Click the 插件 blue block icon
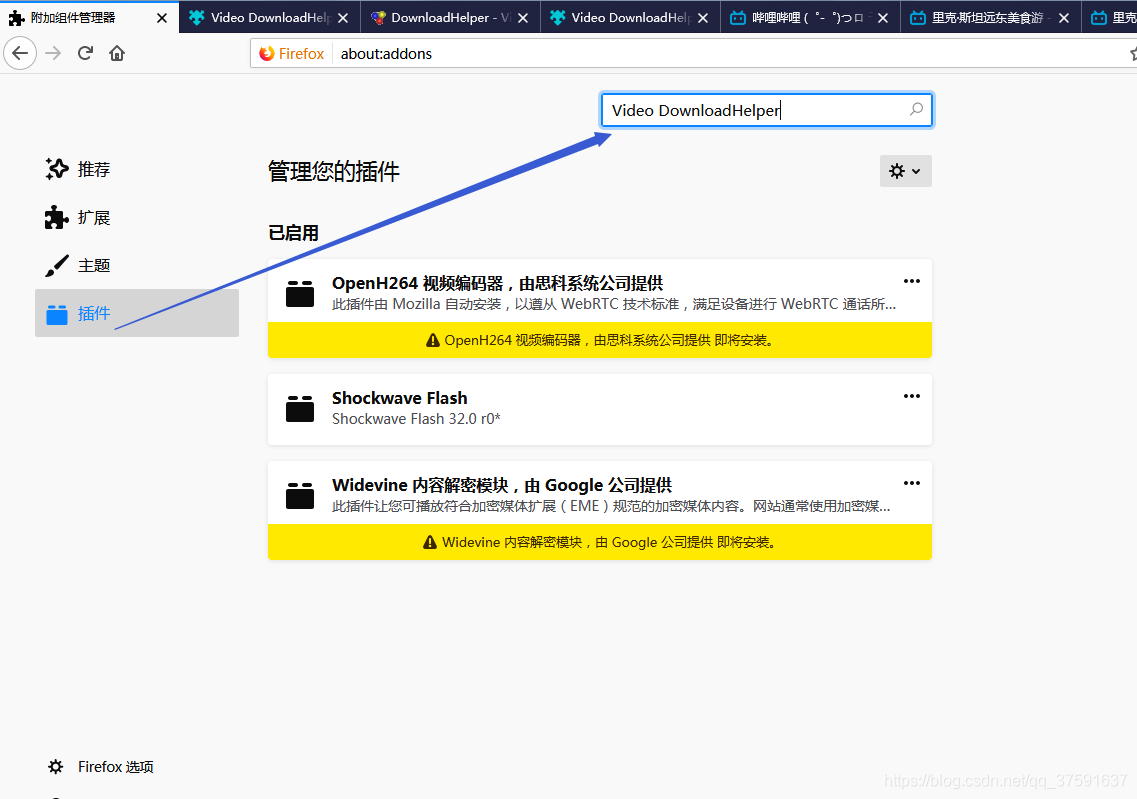This screenshot has height=799, width=1137. tap(57, 314)
